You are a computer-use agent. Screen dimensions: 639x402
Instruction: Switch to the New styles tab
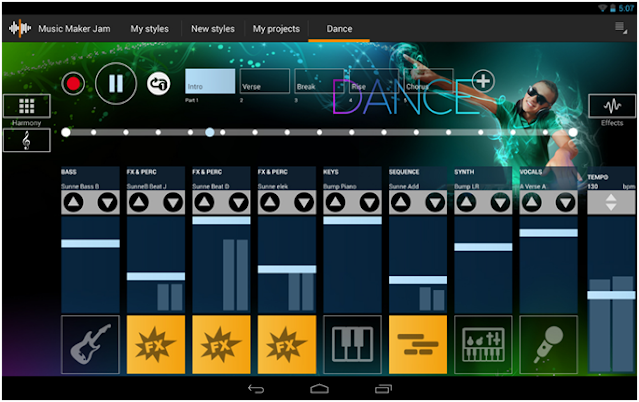213,29
